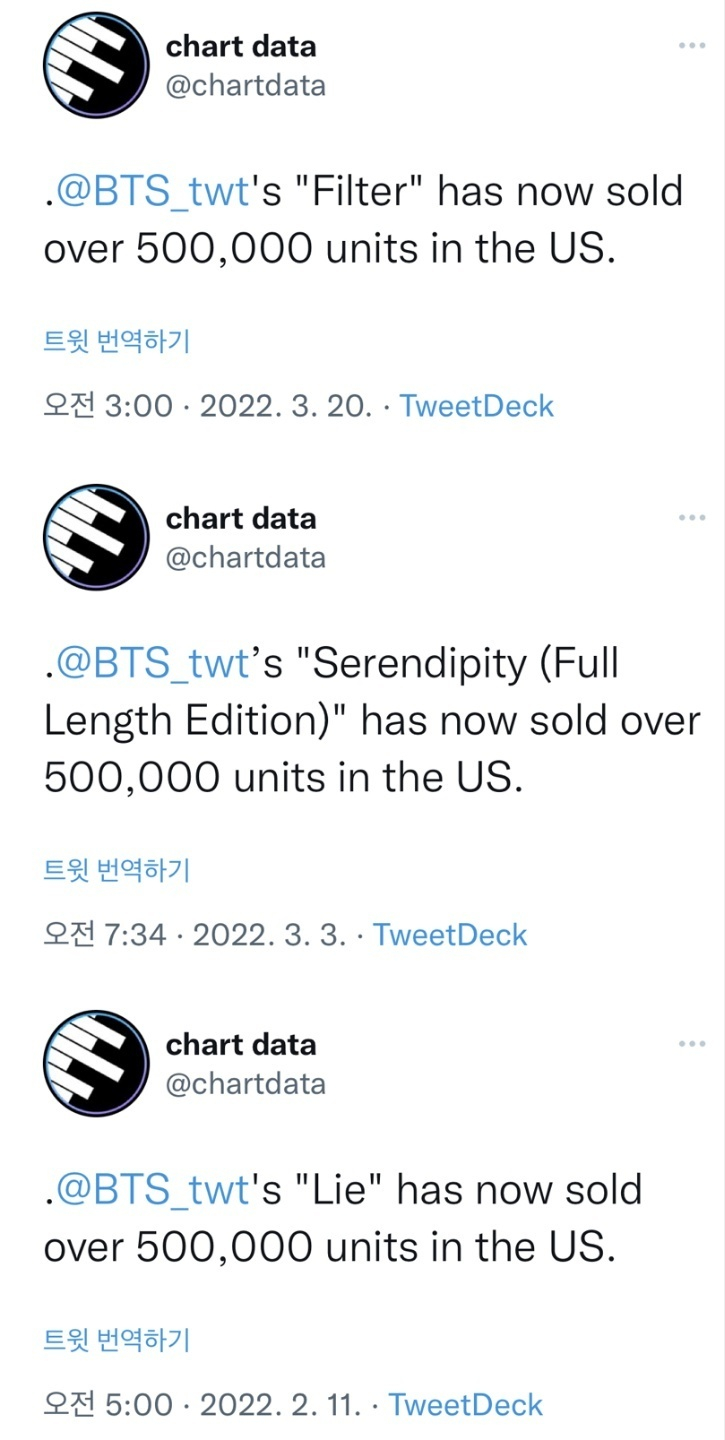The width and height of the screenshot is (725, 1440).
Task: Click "chart data" display name on the "Serendipity" tweet
Action: [240, 518]
